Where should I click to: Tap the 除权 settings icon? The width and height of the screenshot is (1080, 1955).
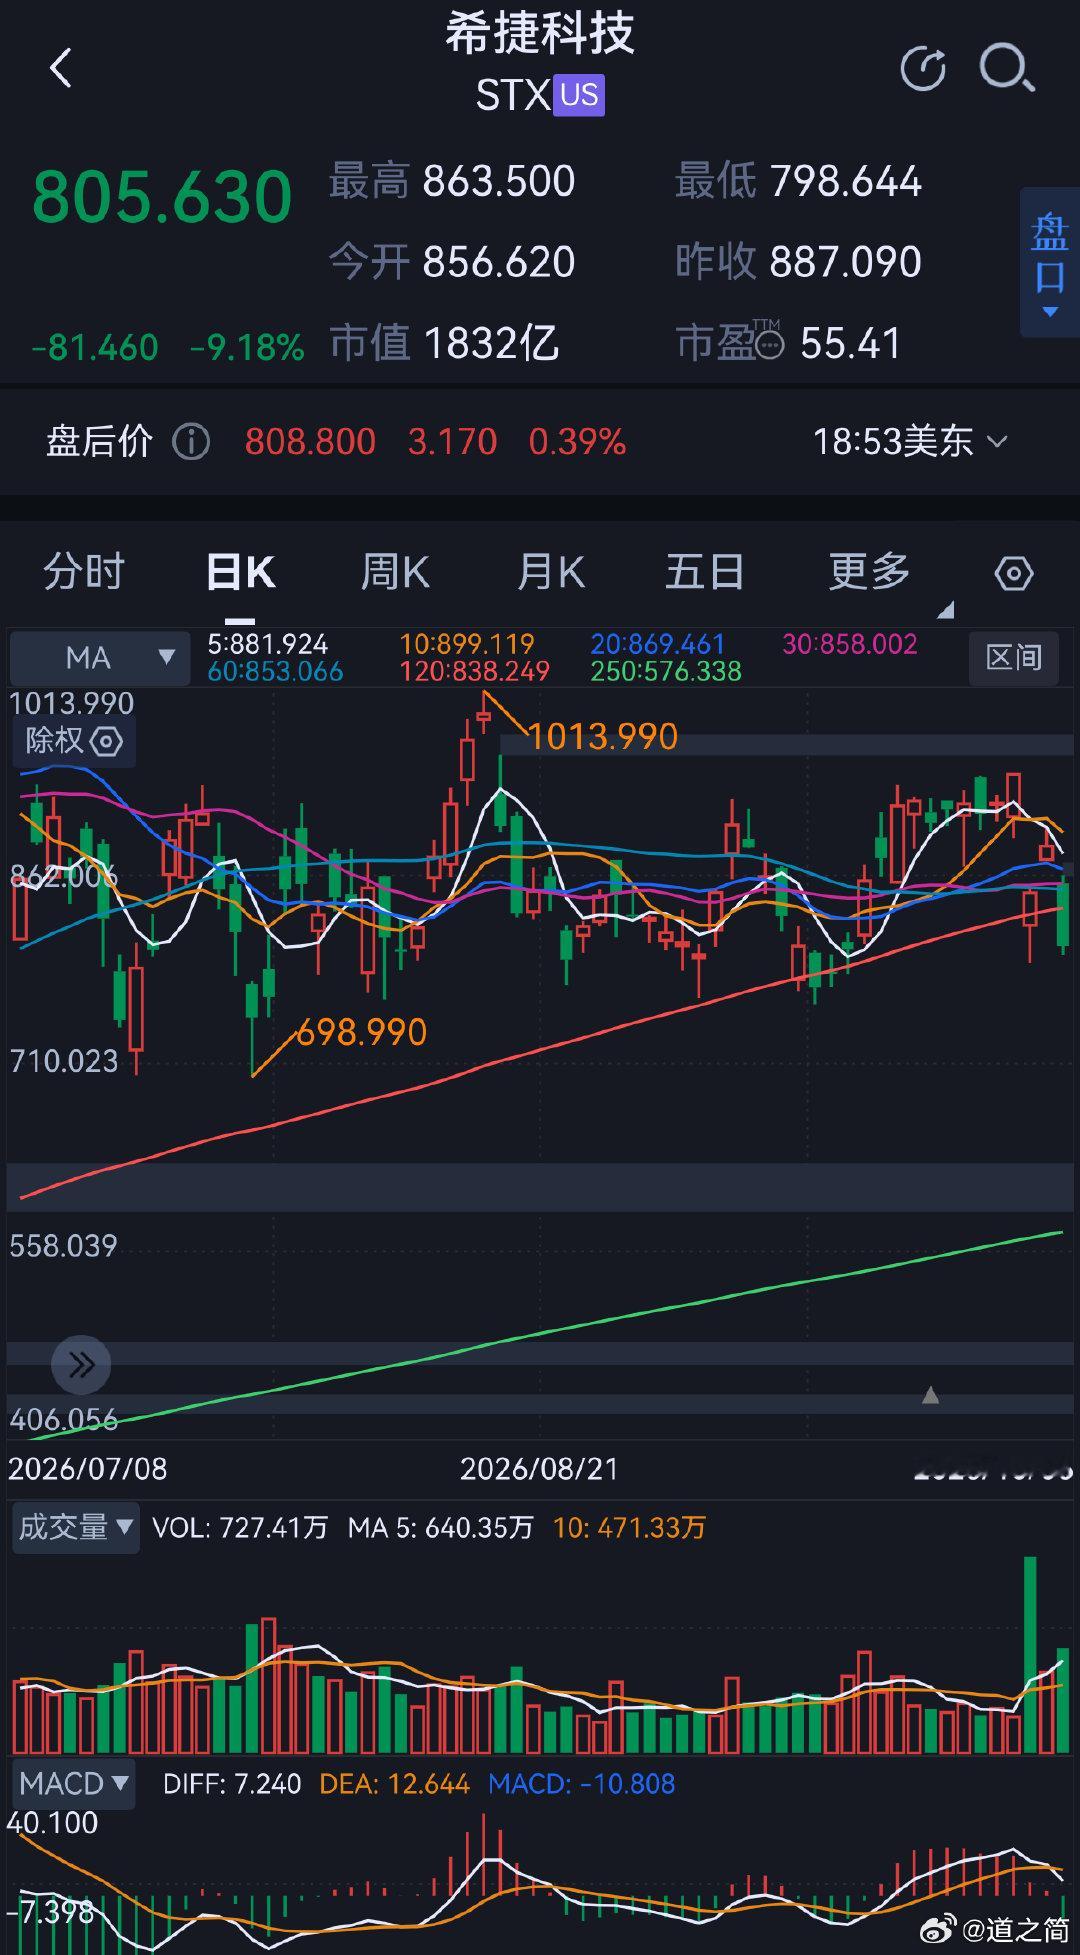pos(106,742)
